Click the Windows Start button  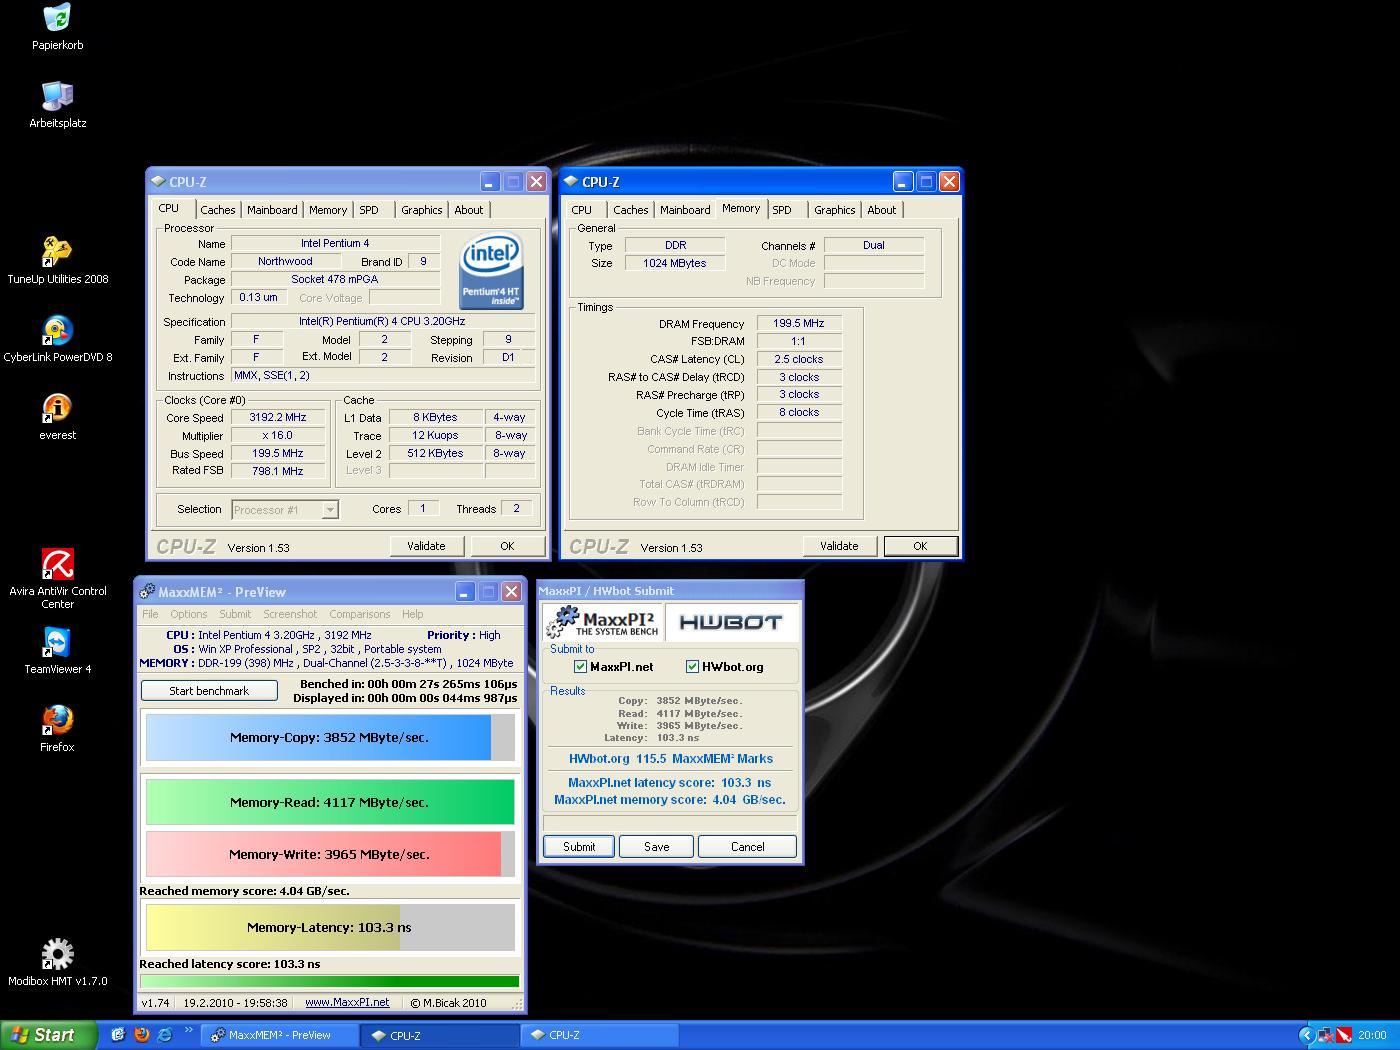[49, 1035]
